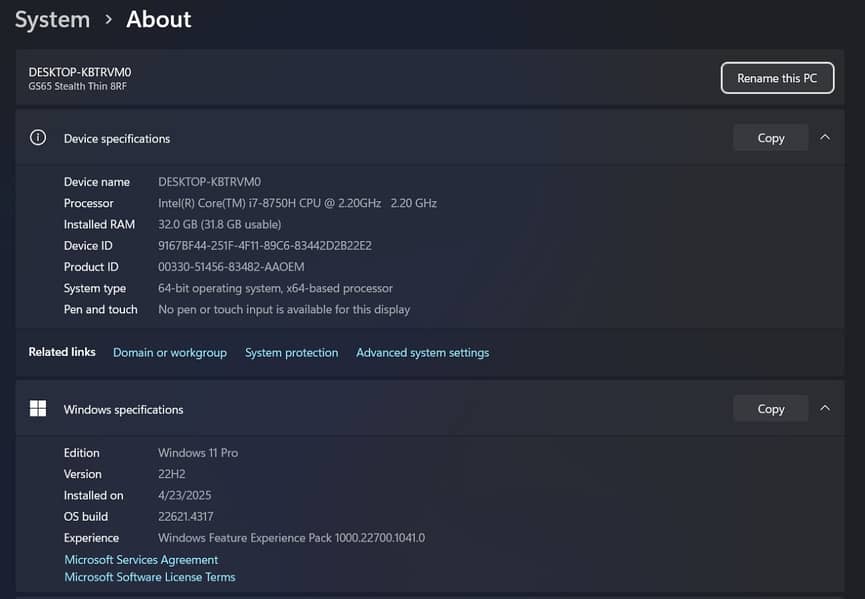Image resolution: width=865 pixels, height=599 pixels.
Task: Select the device name value DESKTOP-KBTRVM0 in specifications
Action: (x=210, y=182)
